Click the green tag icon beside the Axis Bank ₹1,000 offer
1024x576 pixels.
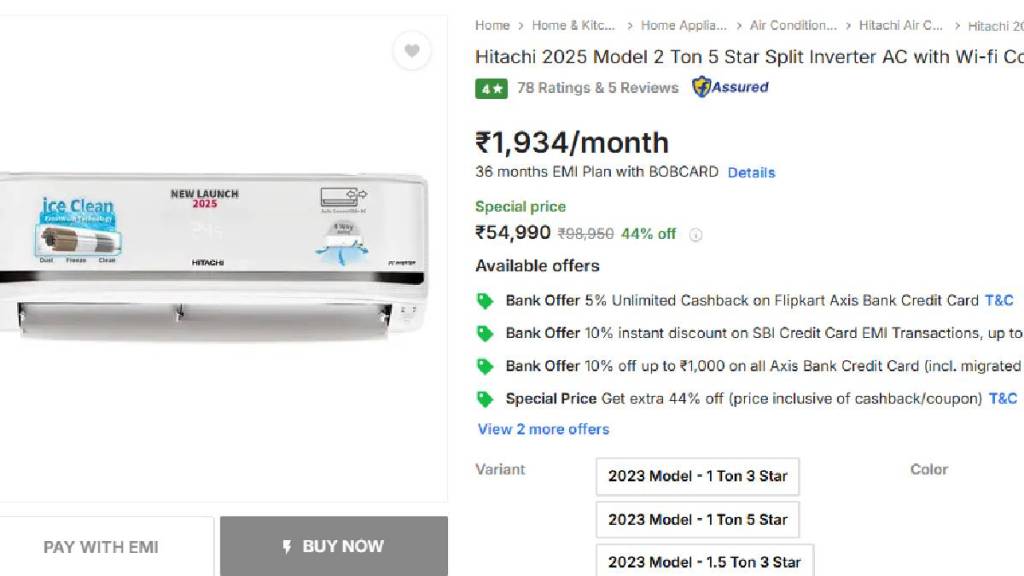tap(485, 366)
